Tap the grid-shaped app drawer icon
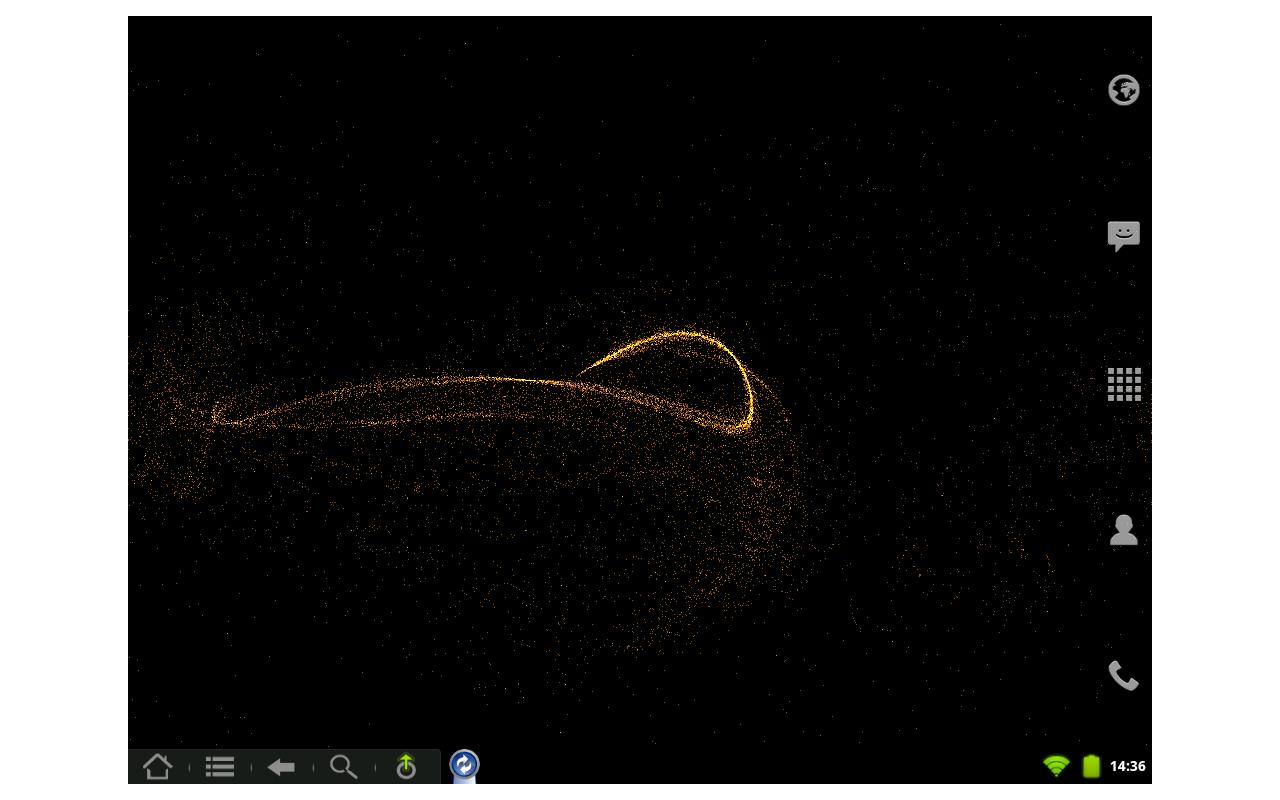The width and height of the screenshot is (1280, 800). 1123,384
